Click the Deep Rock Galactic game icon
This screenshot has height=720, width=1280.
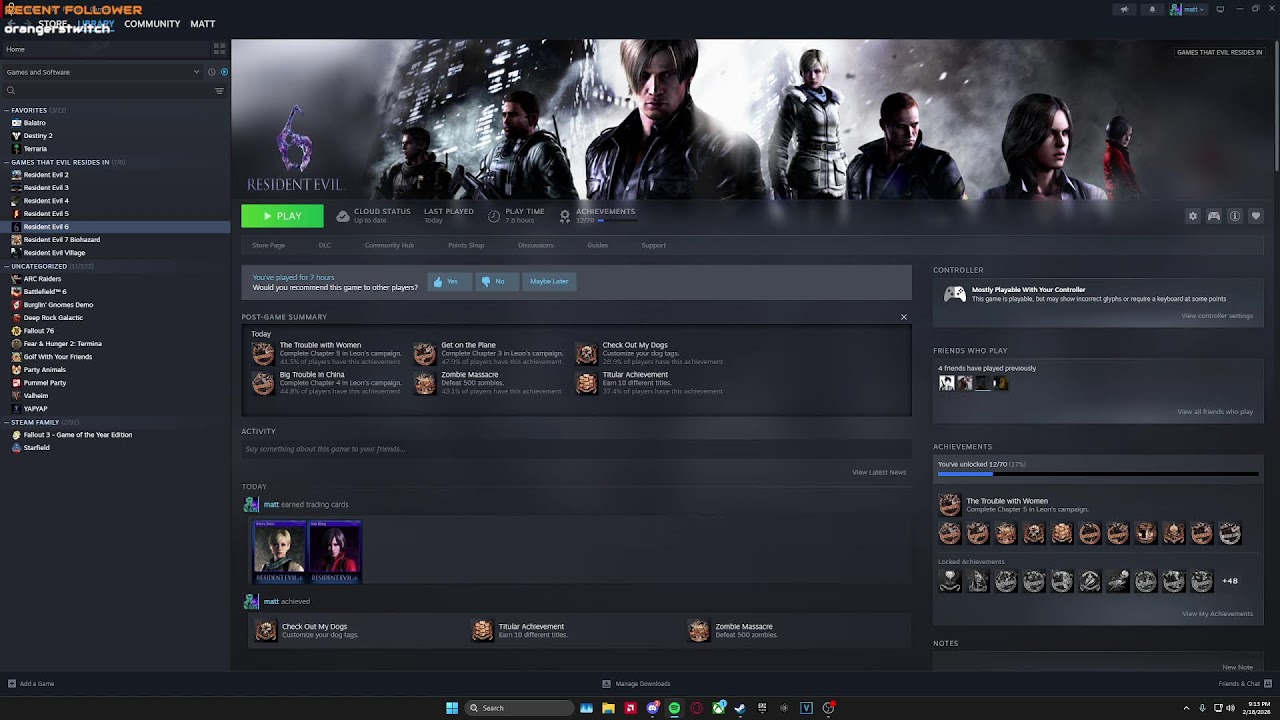click(x=16, y=318)
